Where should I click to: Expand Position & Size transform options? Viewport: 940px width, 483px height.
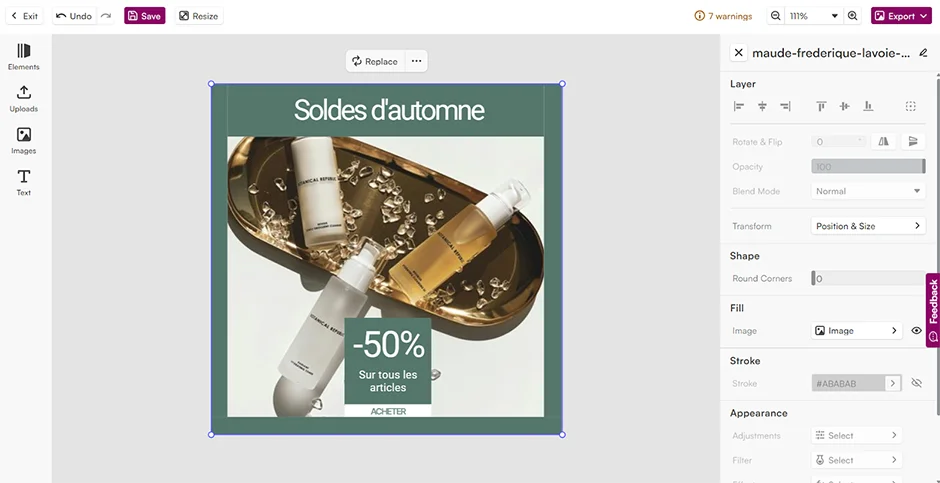[x=868, y=226]
